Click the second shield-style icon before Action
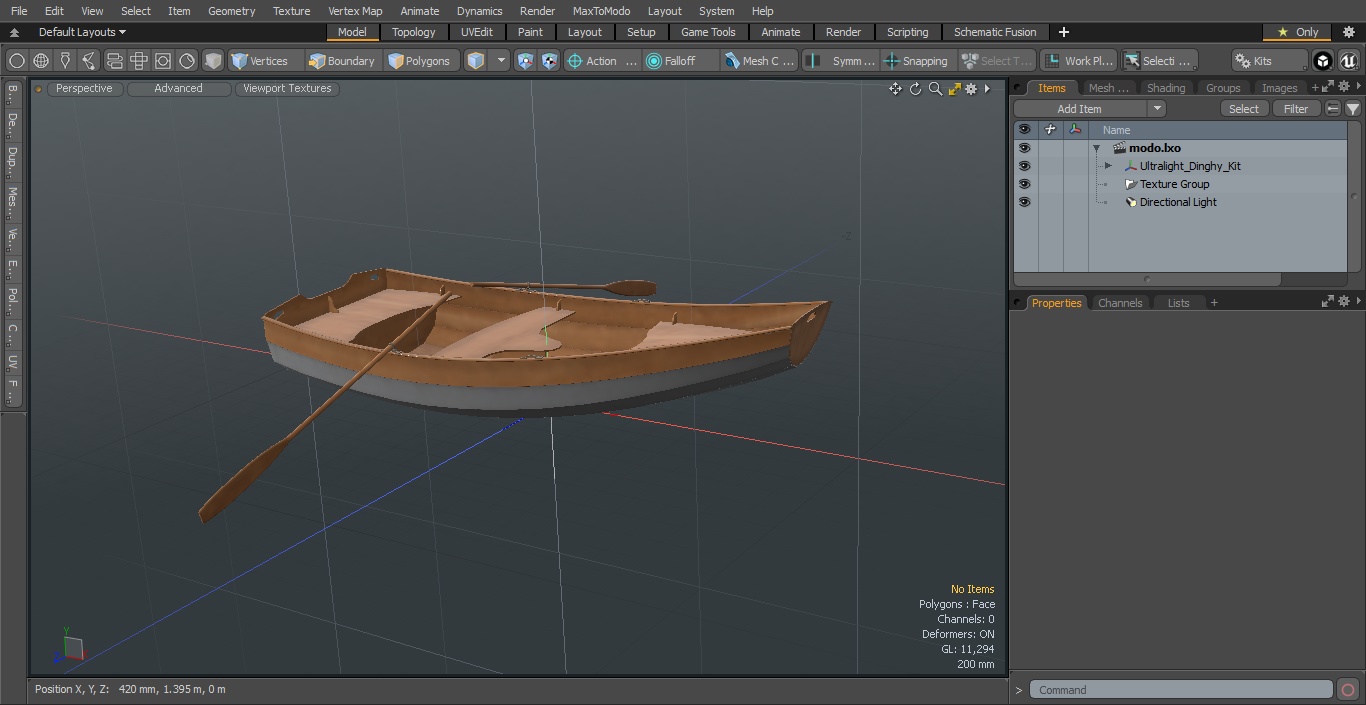Image resolution: width=1366 pixels, height=705 pixels. tap(549, 61)
